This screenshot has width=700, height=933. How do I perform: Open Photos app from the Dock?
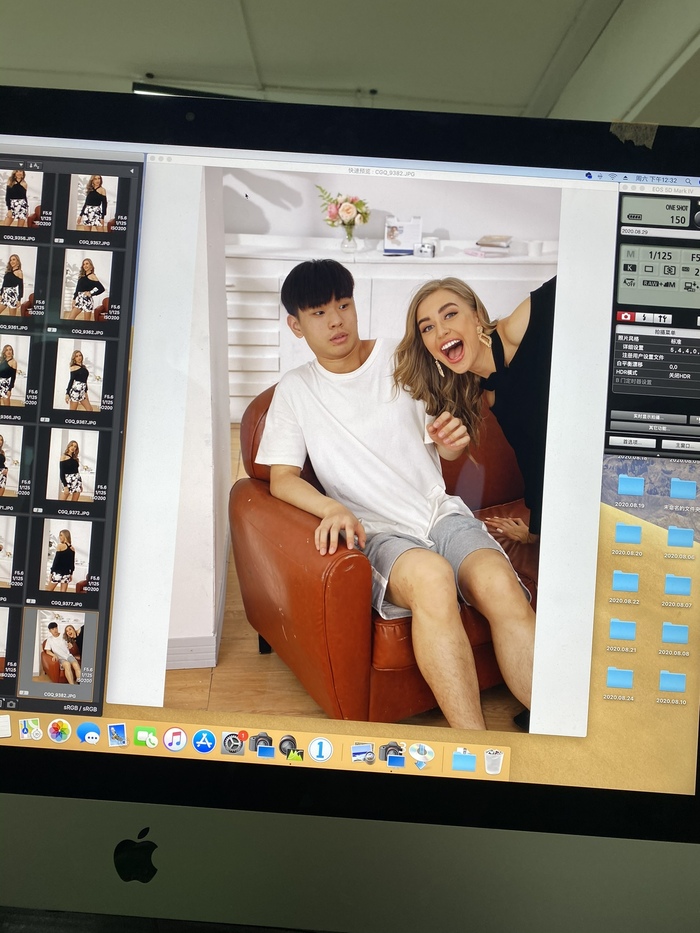60,731
